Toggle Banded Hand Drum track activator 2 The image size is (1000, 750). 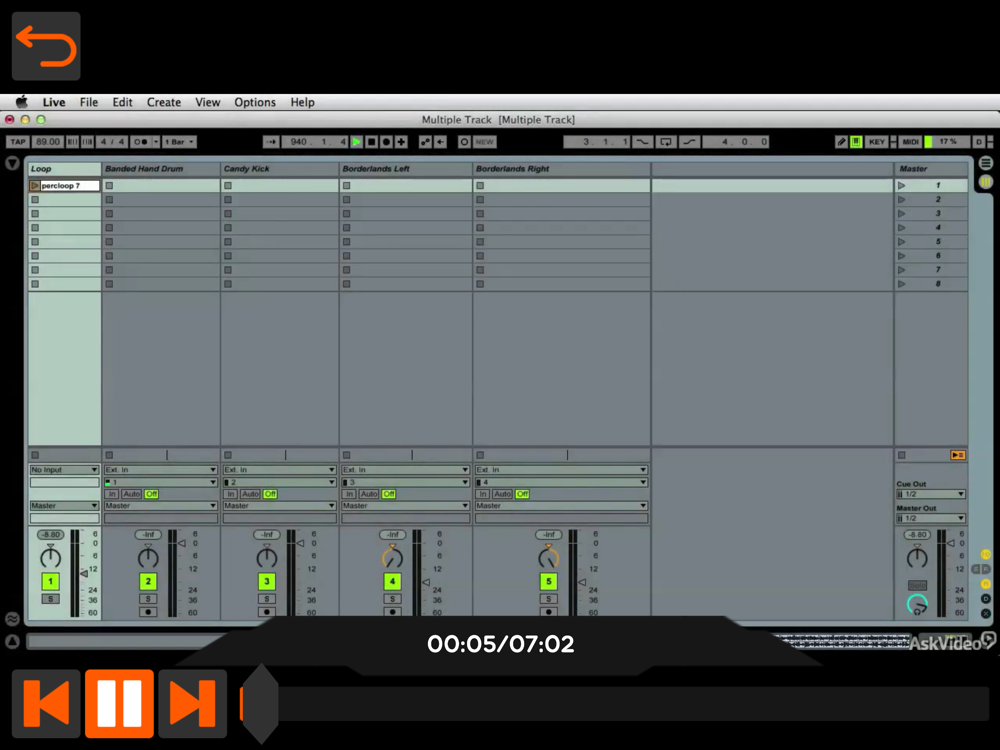(148, 581)
